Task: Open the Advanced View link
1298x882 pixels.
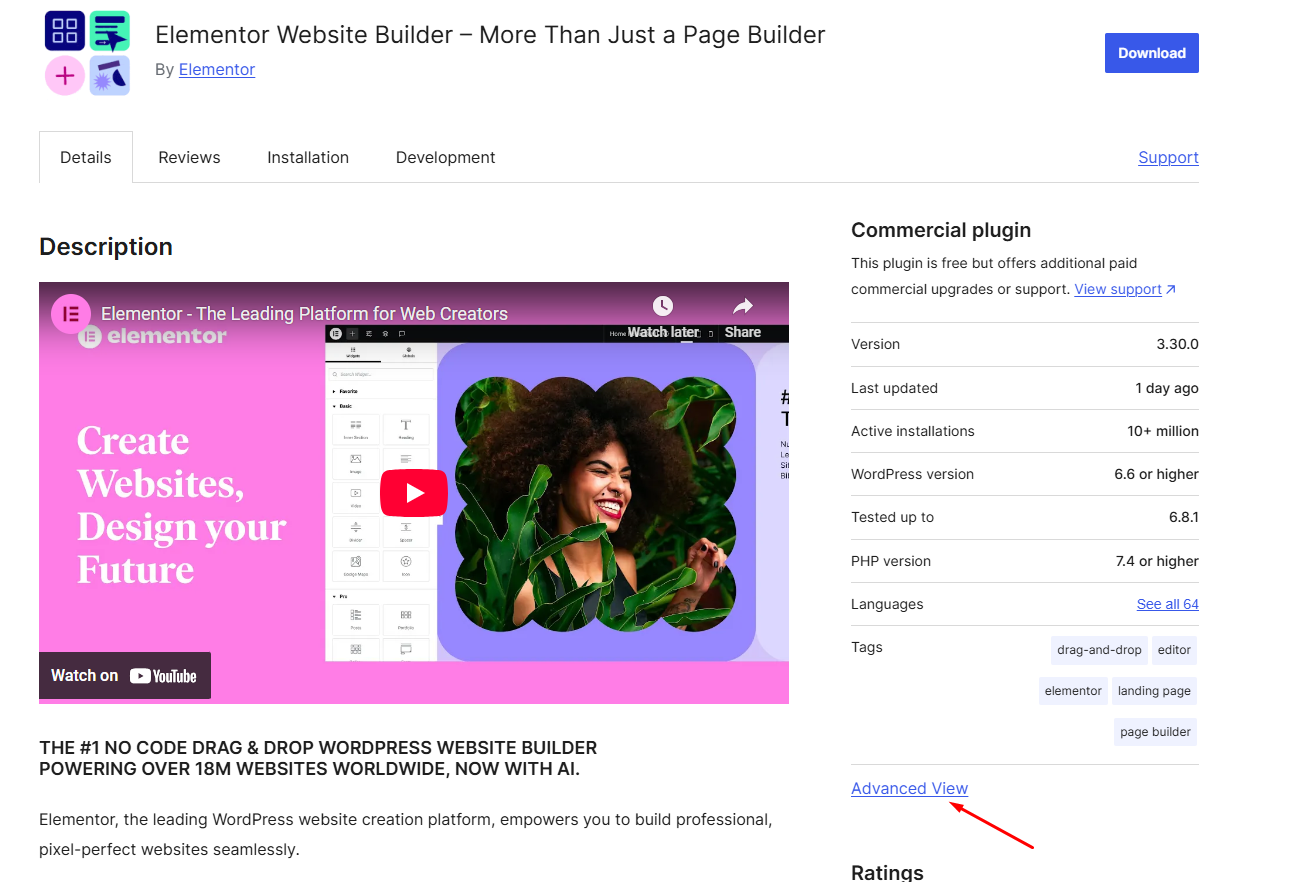Action: click(909, 788)
